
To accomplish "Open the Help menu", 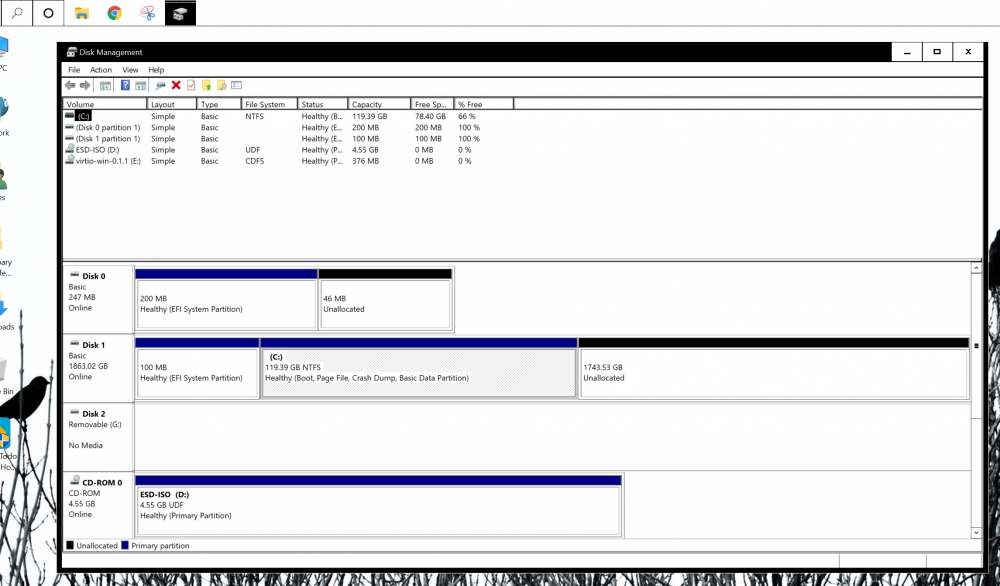I will (156, 70).
